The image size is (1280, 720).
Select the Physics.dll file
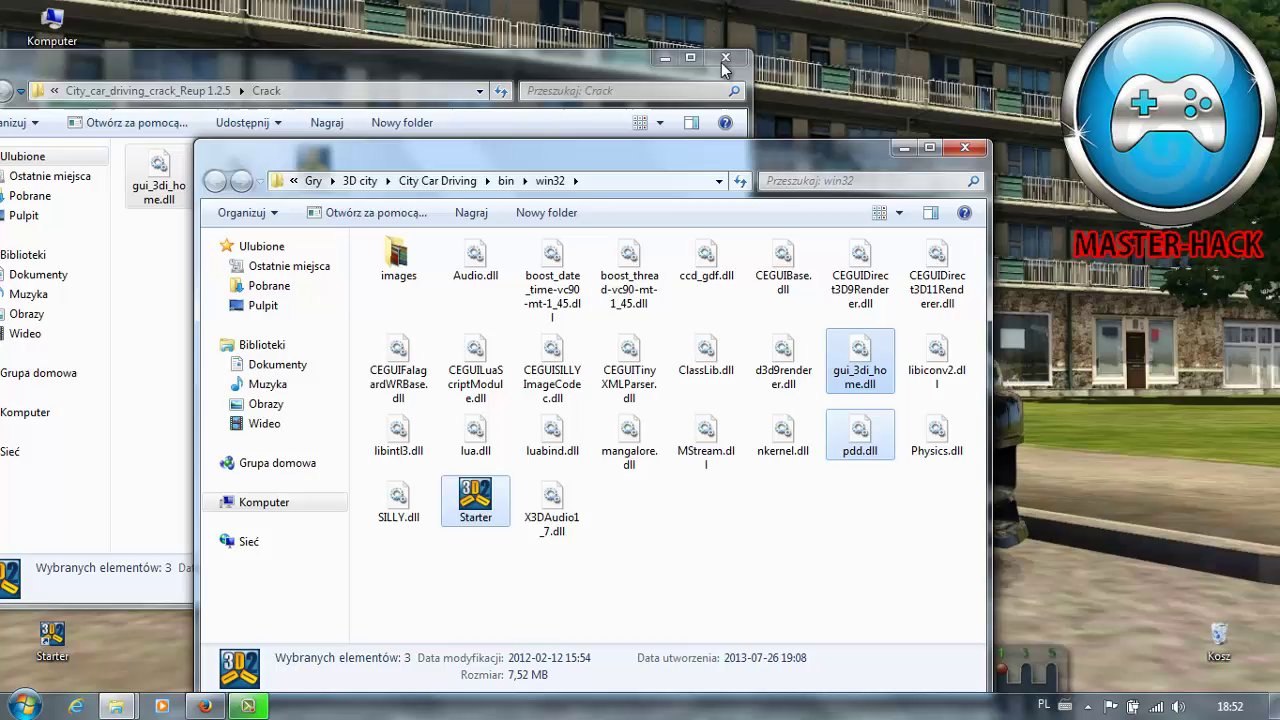937,437
